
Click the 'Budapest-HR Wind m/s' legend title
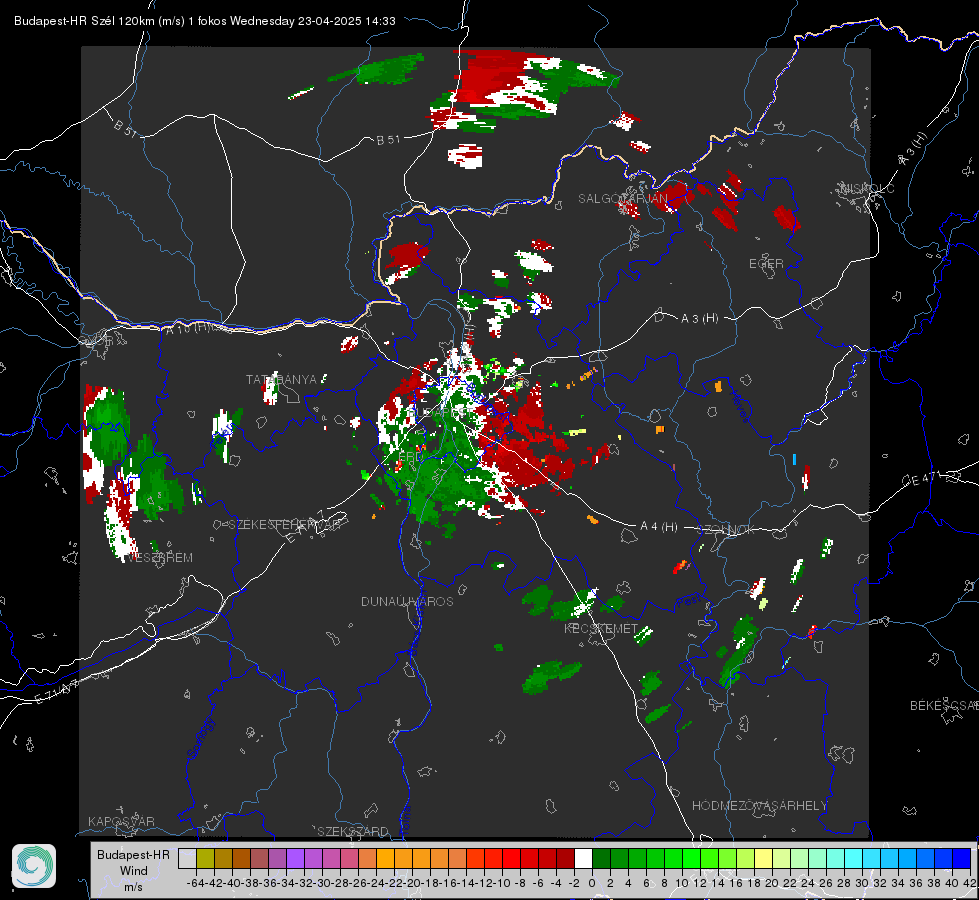pos(133,871)
